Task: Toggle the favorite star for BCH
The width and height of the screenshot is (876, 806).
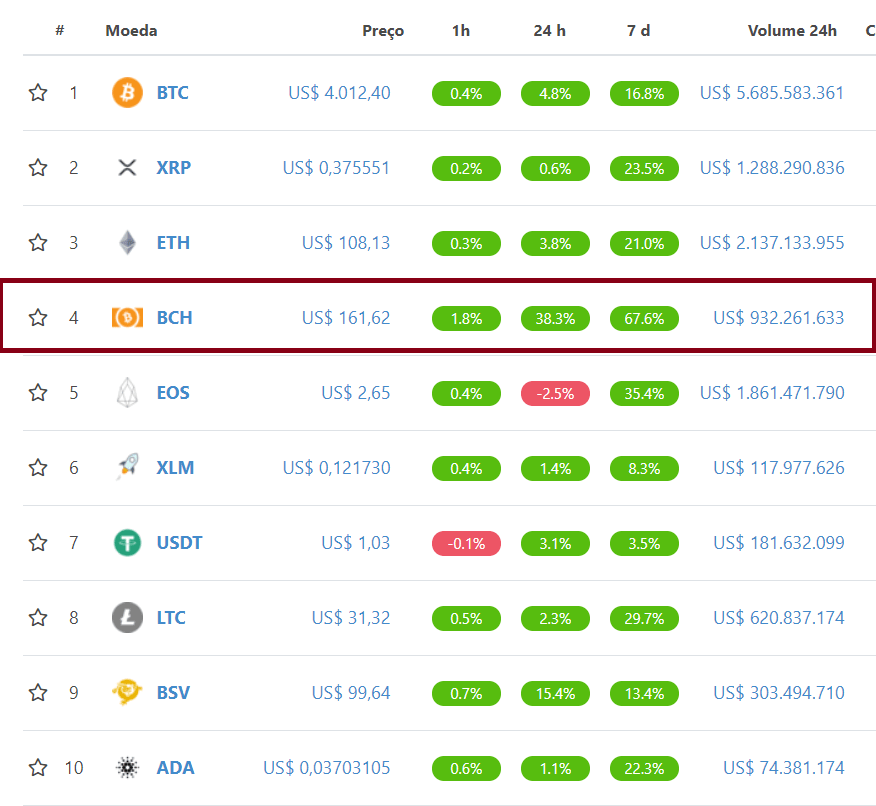Action: tap(38, 318)
